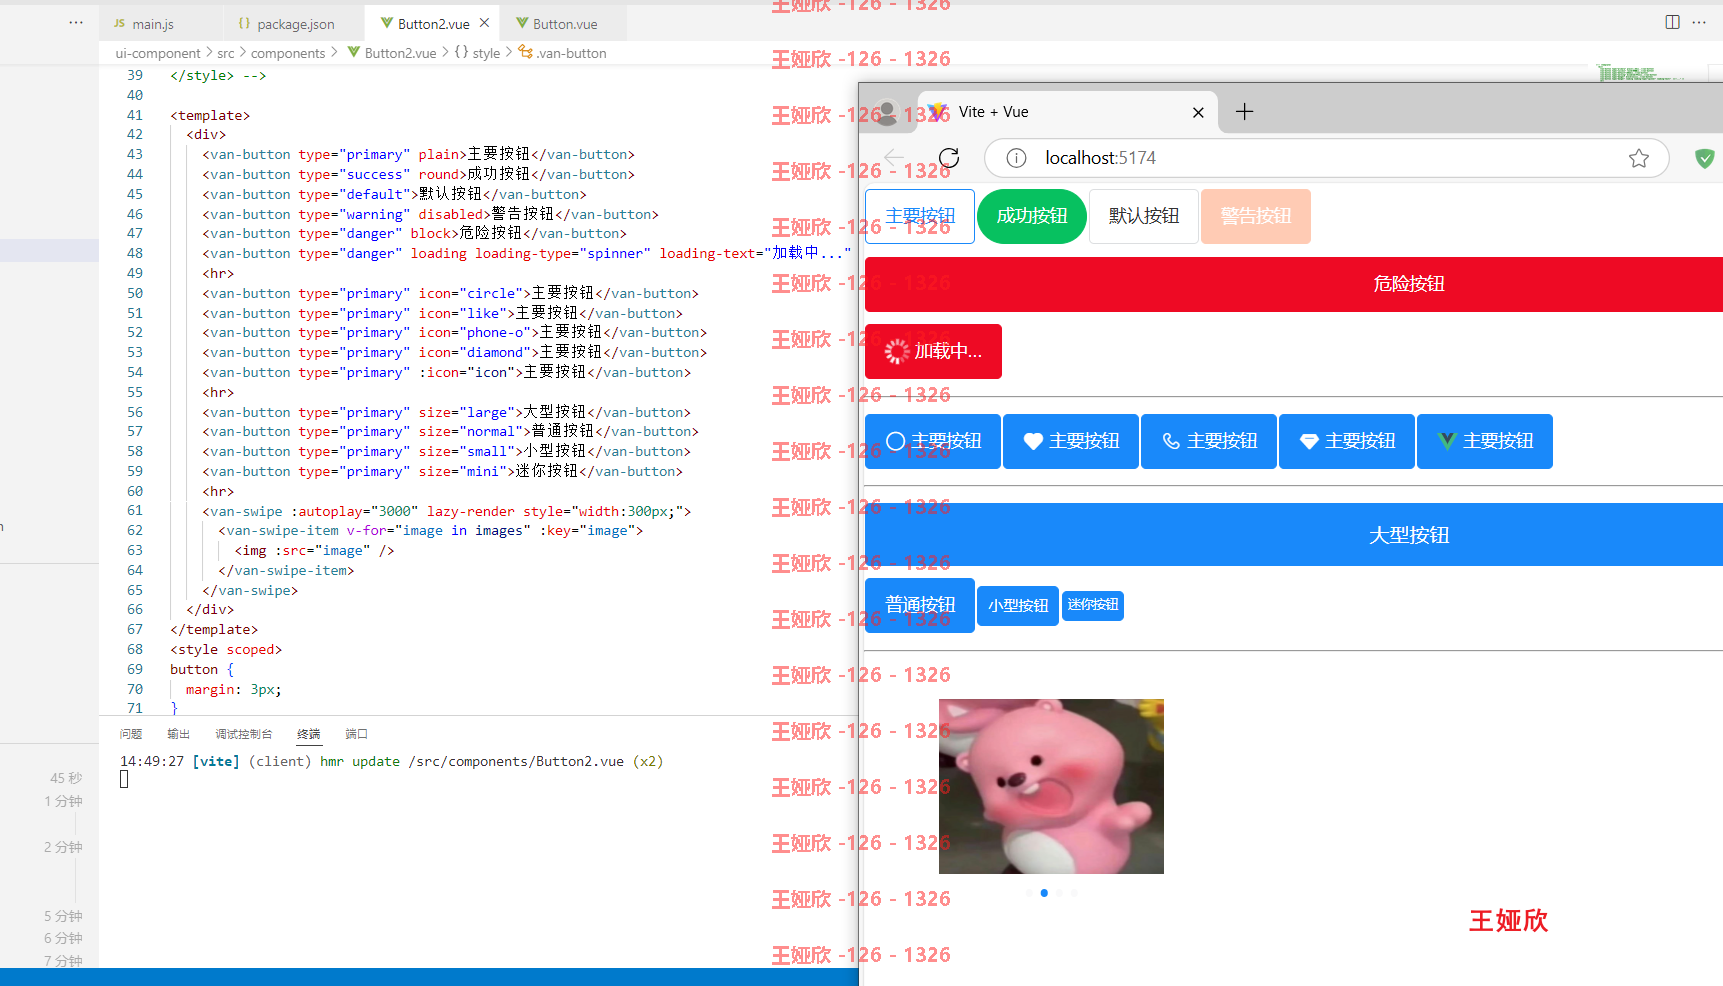
Task: Click the normal-size 普通按钮
Action: coord(920,605)
